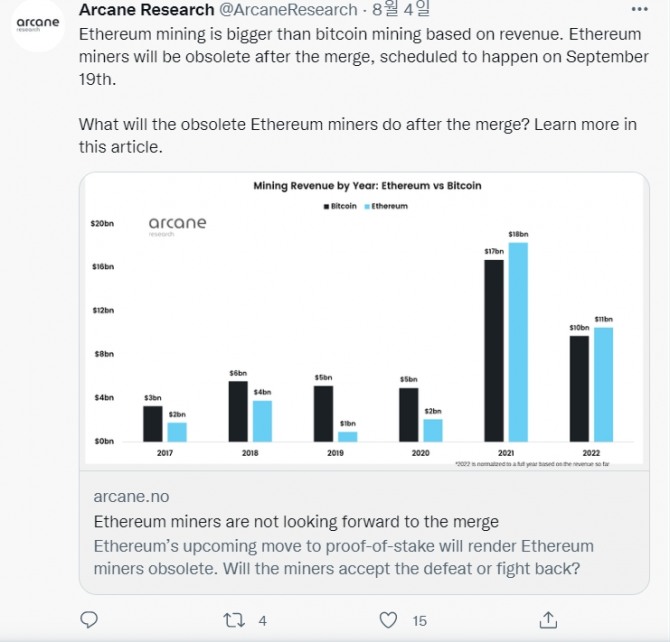
Task: Click the reply speech bubble icon
Action: pos(89,619)
